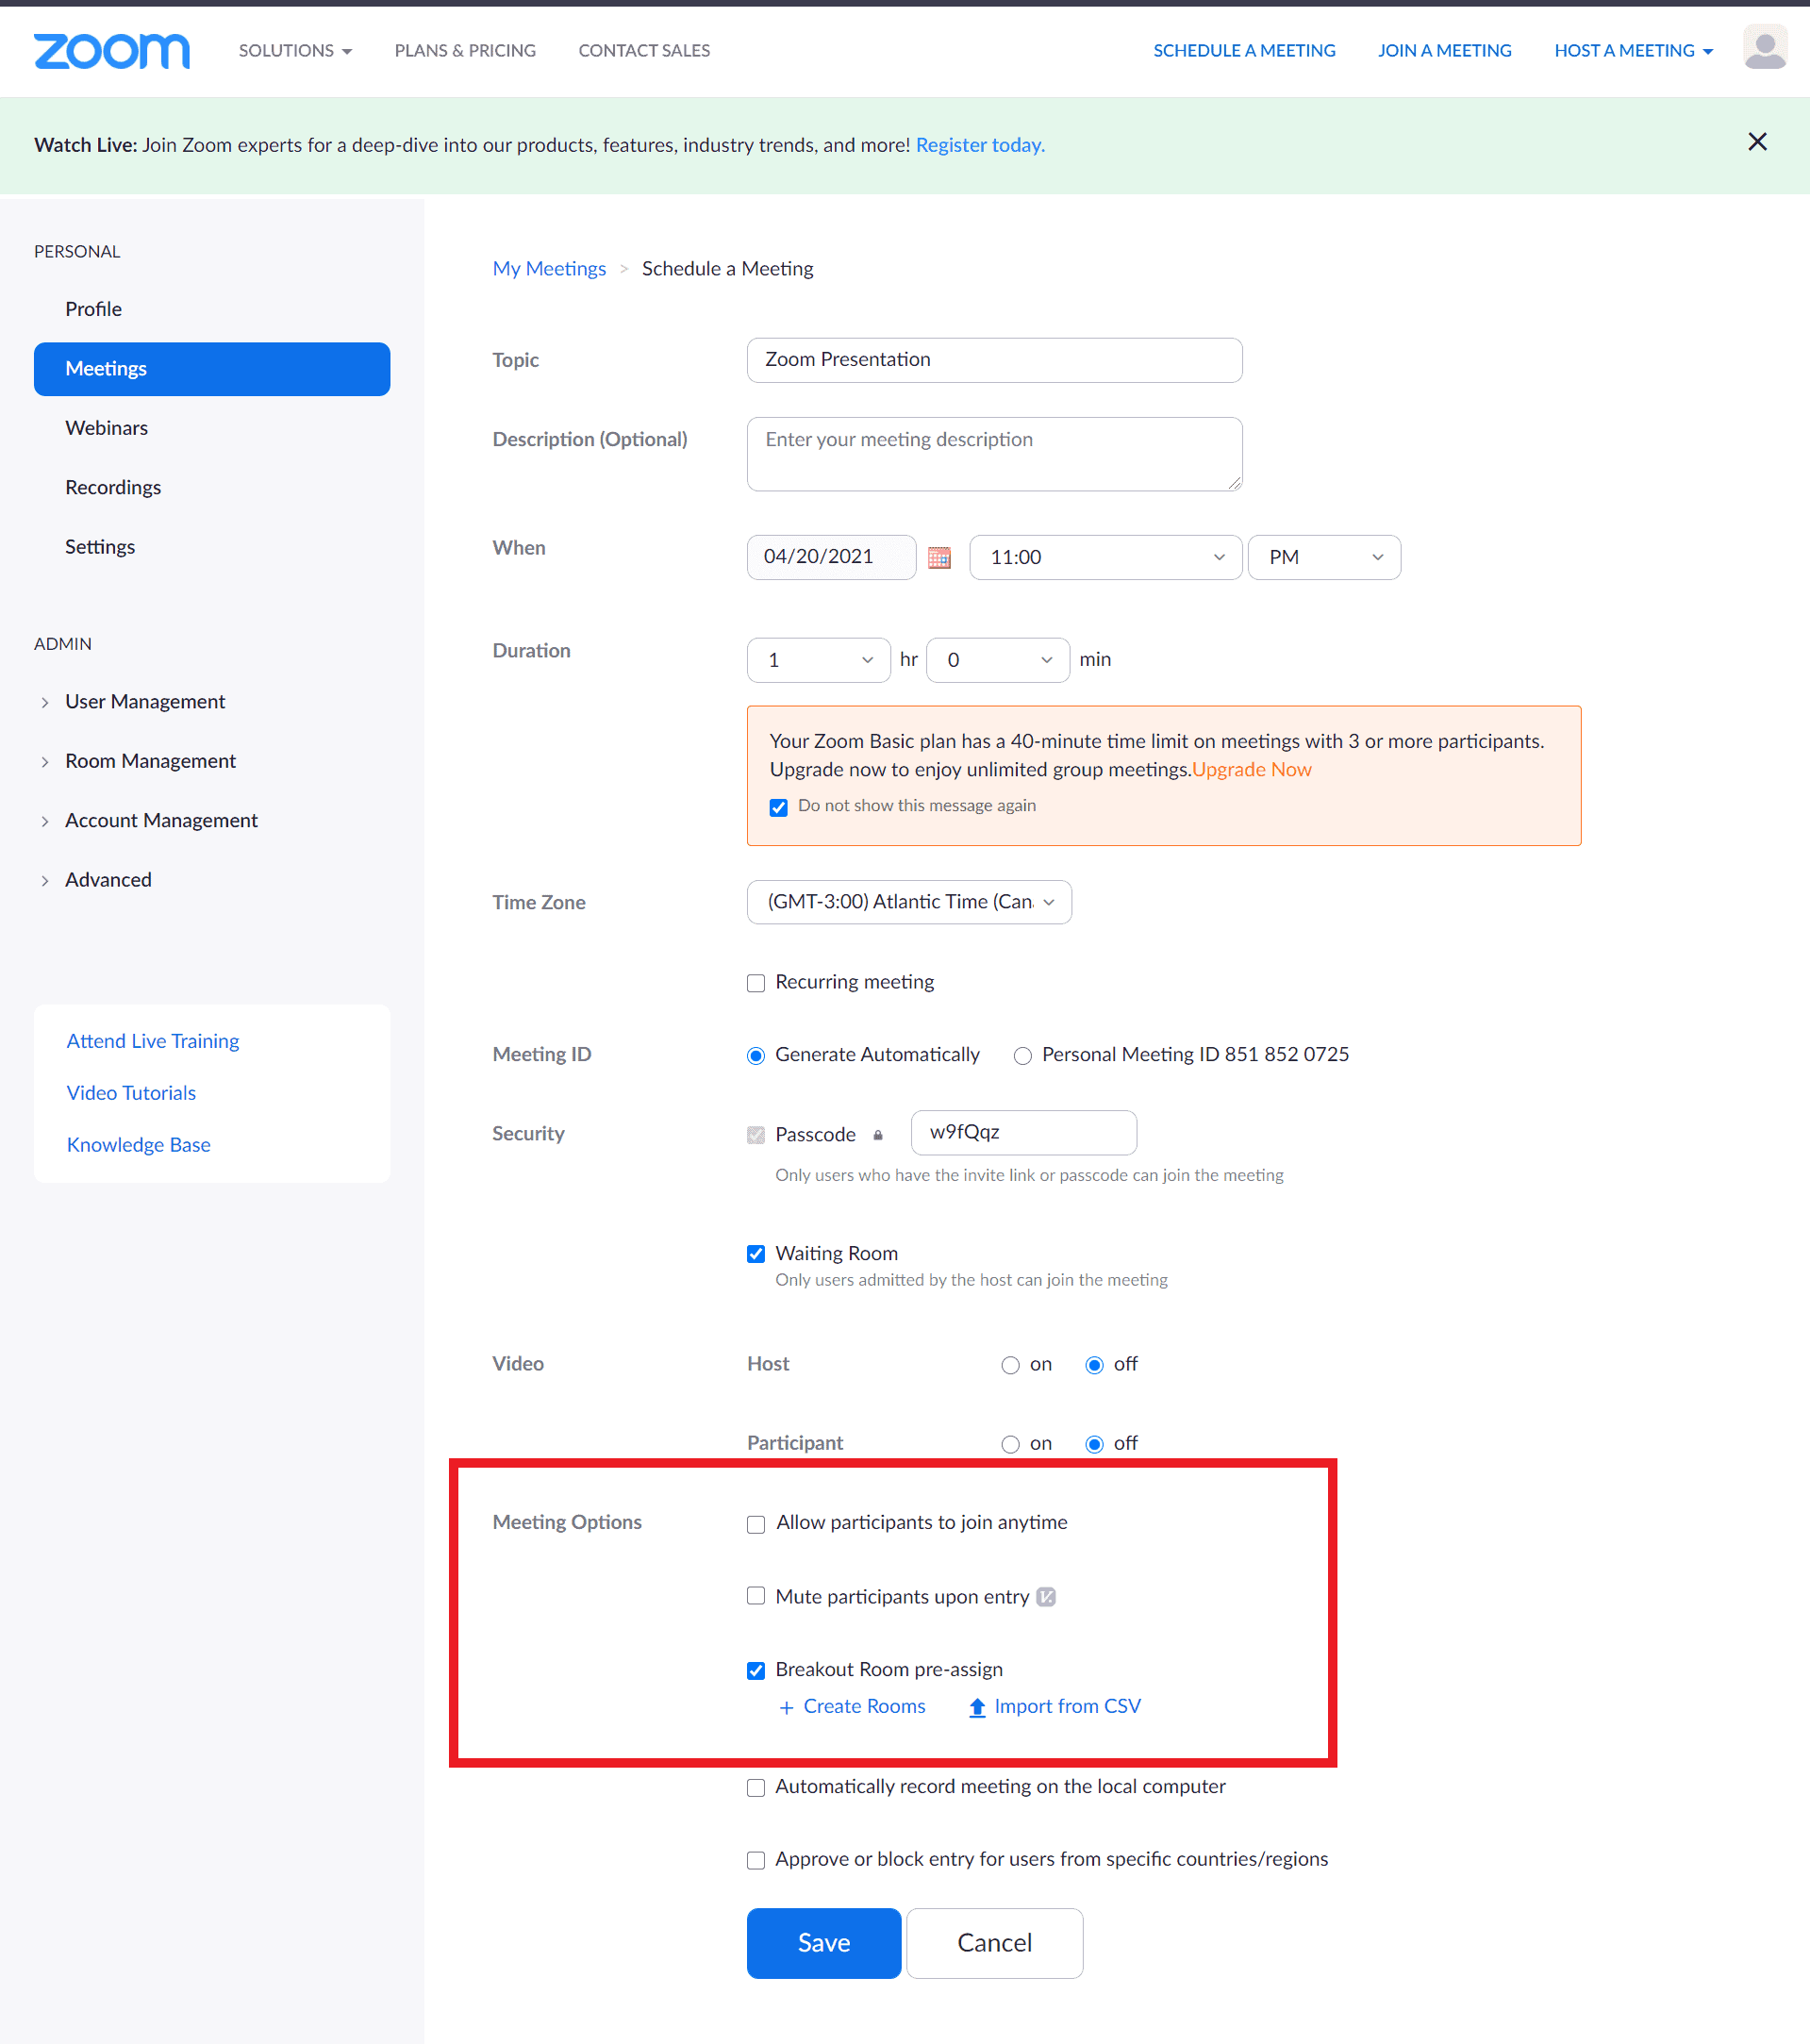Open Attend Live Training link
Image resolution: width=1810 pixels, height=2044 pixels.
[153, 1041]
